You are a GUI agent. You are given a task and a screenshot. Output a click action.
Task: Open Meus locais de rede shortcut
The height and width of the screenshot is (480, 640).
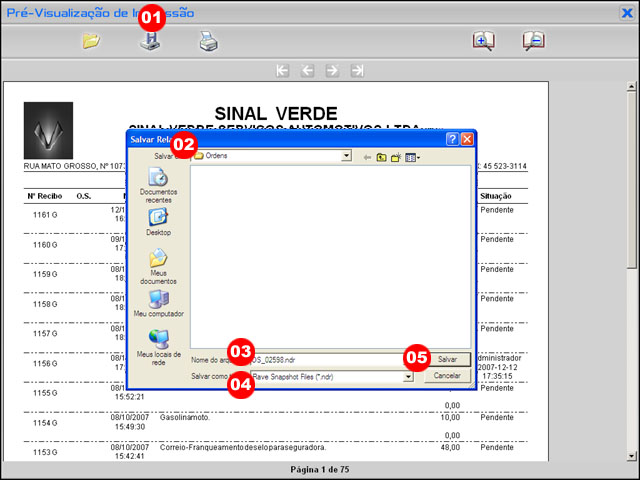(158, 348)
